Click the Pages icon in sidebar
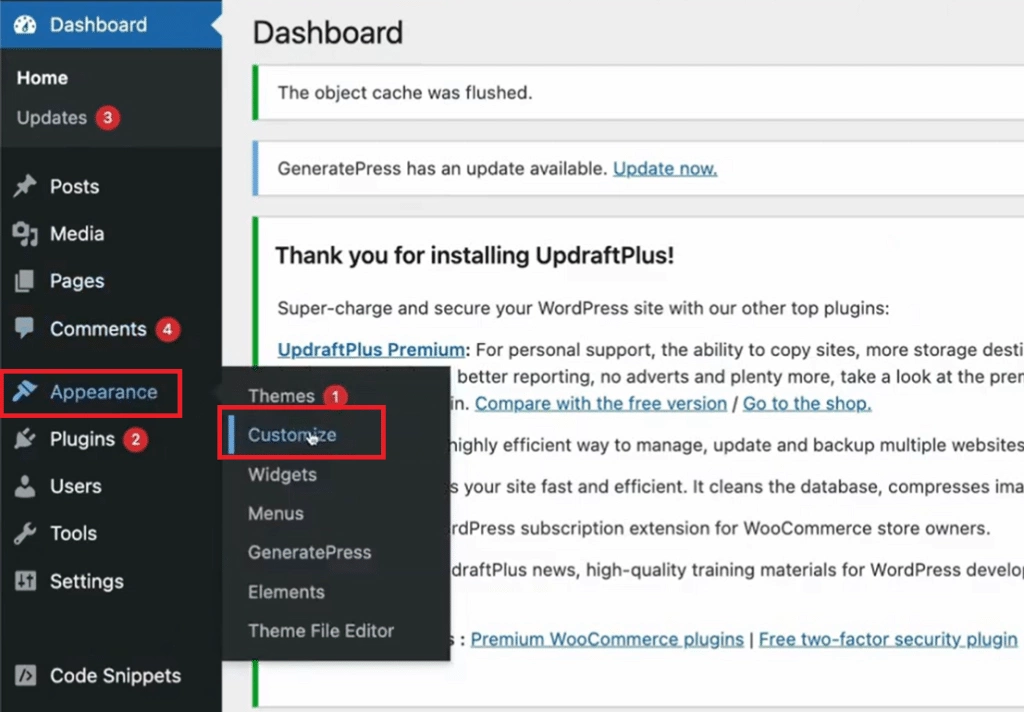Viewport: 1024px width, 712px height. click(x=25, y=281)
